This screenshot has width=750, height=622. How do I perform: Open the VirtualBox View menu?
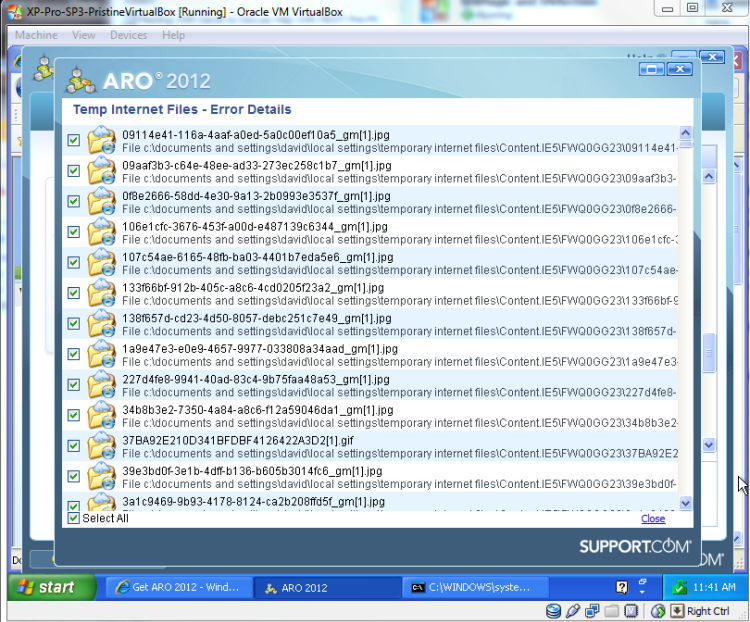tap(84, 35)
